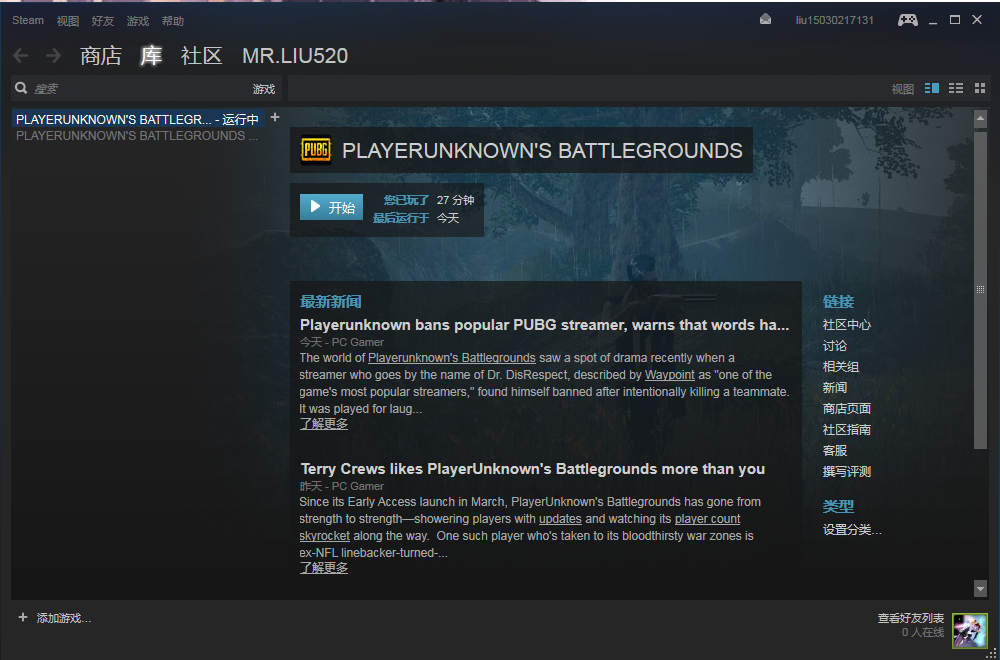This screenshot has height=660, width=1000.
Task: Select the running PLAYERUNKNOWN'S BATTLEGR... entry
Action: [139, 119]
